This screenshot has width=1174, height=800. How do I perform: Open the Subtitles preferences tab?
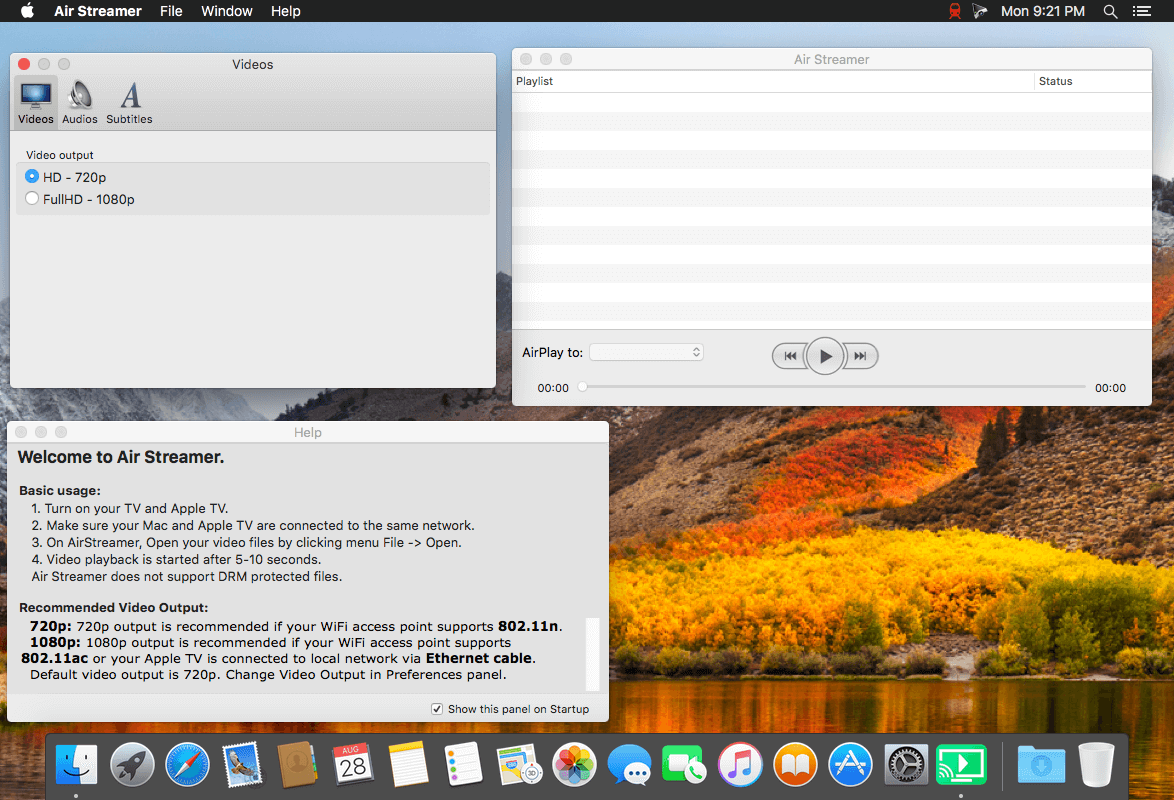pos(129,103)
